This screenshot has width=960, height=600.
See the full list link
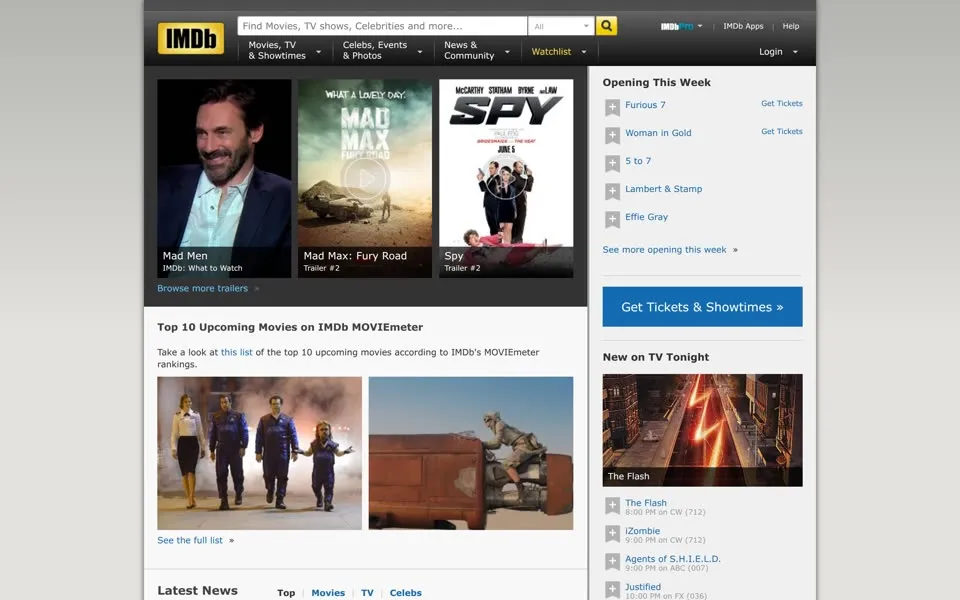[190, 541]
